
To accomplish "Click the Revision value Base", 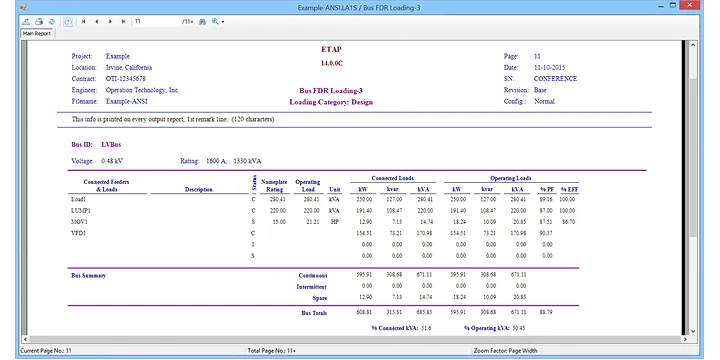I will pos(540,90).
